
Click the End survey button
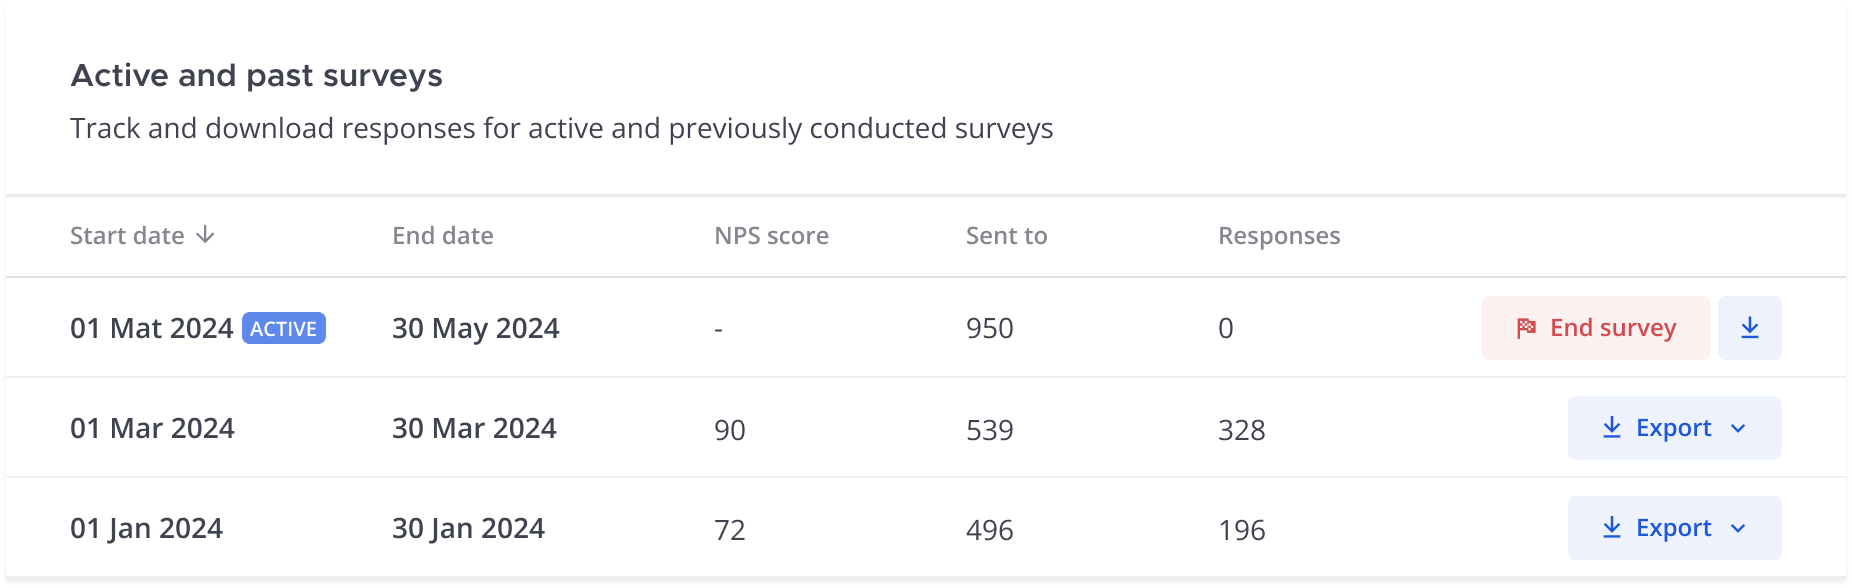click(1594, 327)
